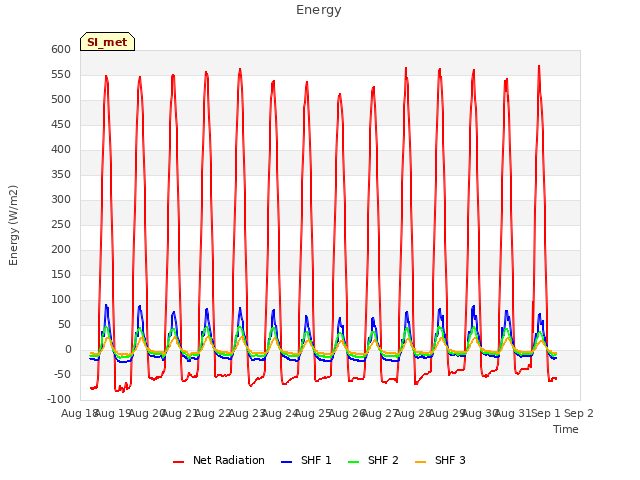The height and width of the screenshot is (480, 640).
Task: Click the 300 y-axis tick label
Action: point(61,199)
